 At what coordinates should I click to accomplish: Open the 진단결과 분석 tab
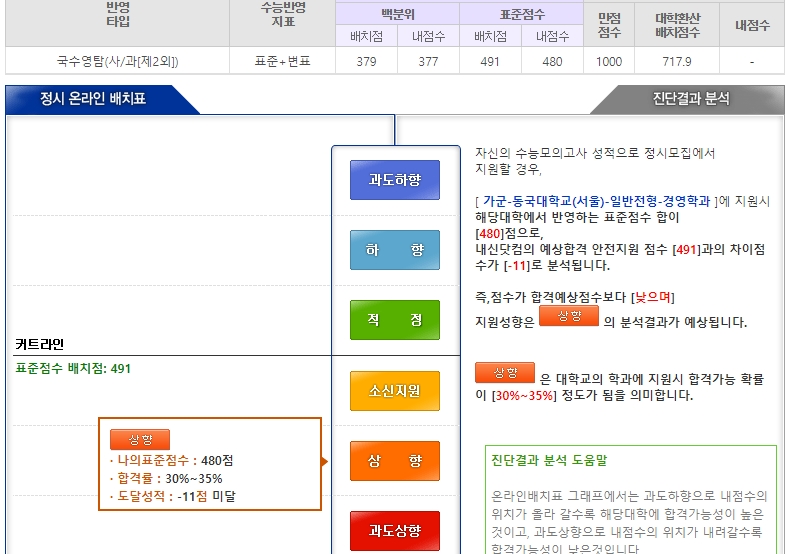(690, 100)
